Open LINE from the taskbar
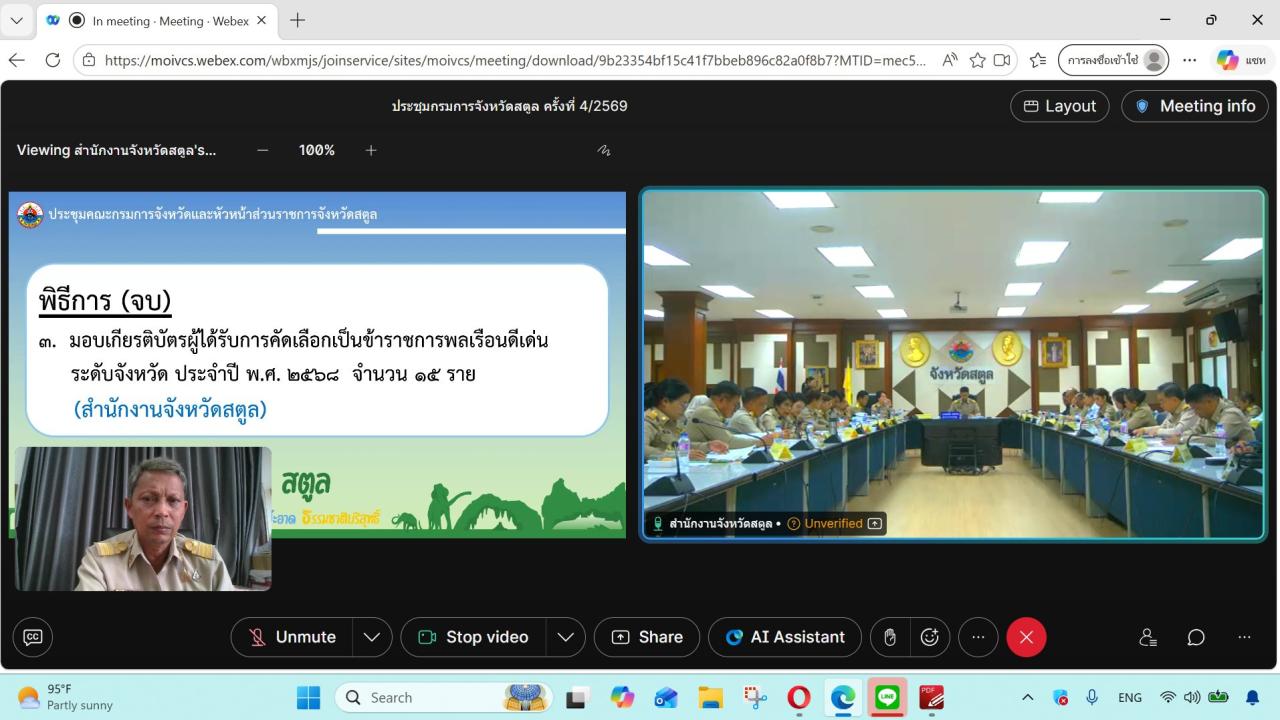 887,697
